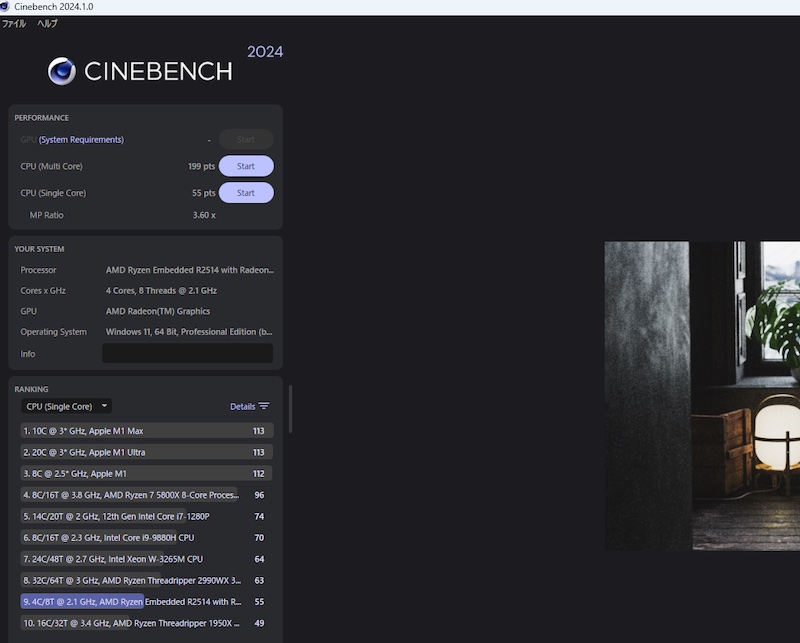This screenshot has width=800, height=643.
Task: Click the PERFORMANCE section heading
Action: 41,118
